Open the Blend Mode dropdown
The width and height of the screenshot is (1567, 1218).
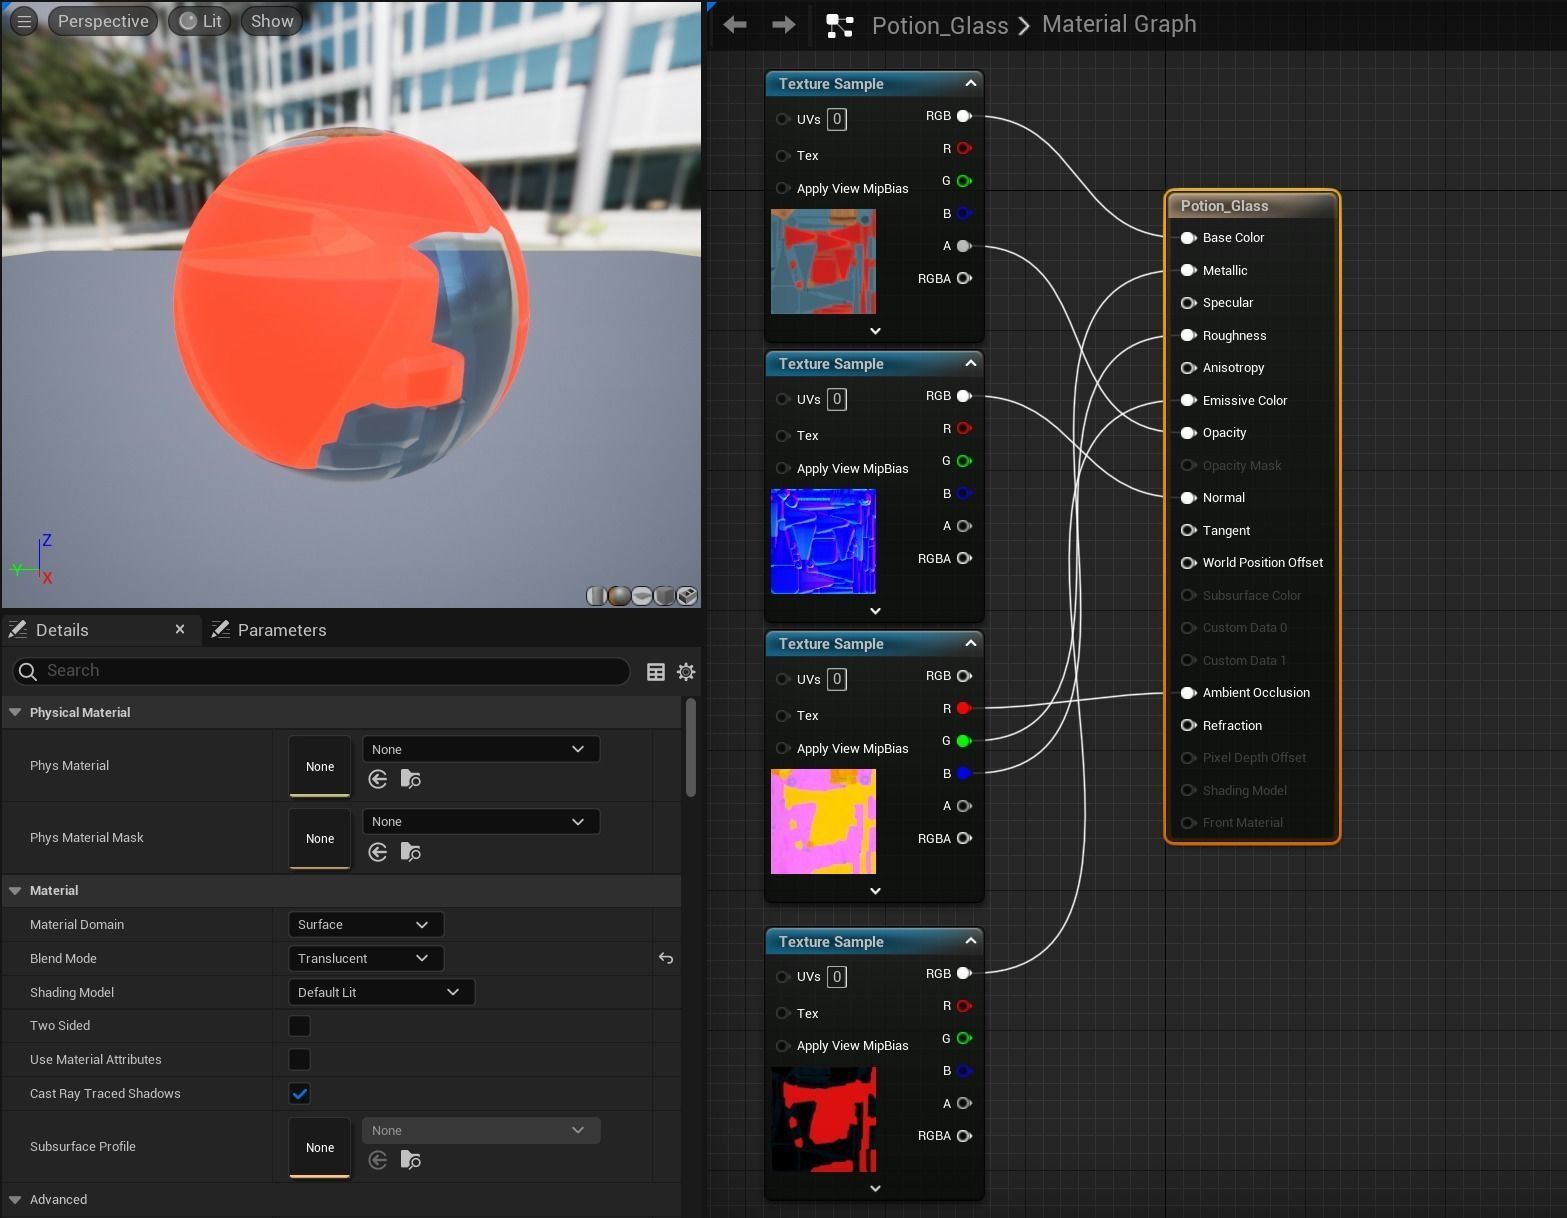[365, 958]
